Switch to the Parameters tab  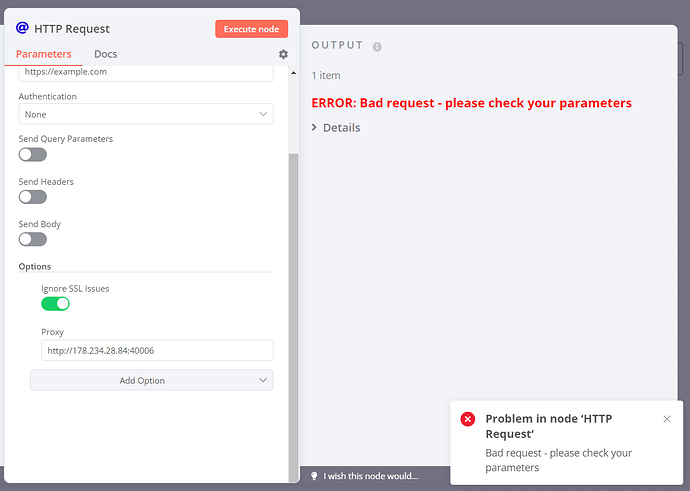44,54
